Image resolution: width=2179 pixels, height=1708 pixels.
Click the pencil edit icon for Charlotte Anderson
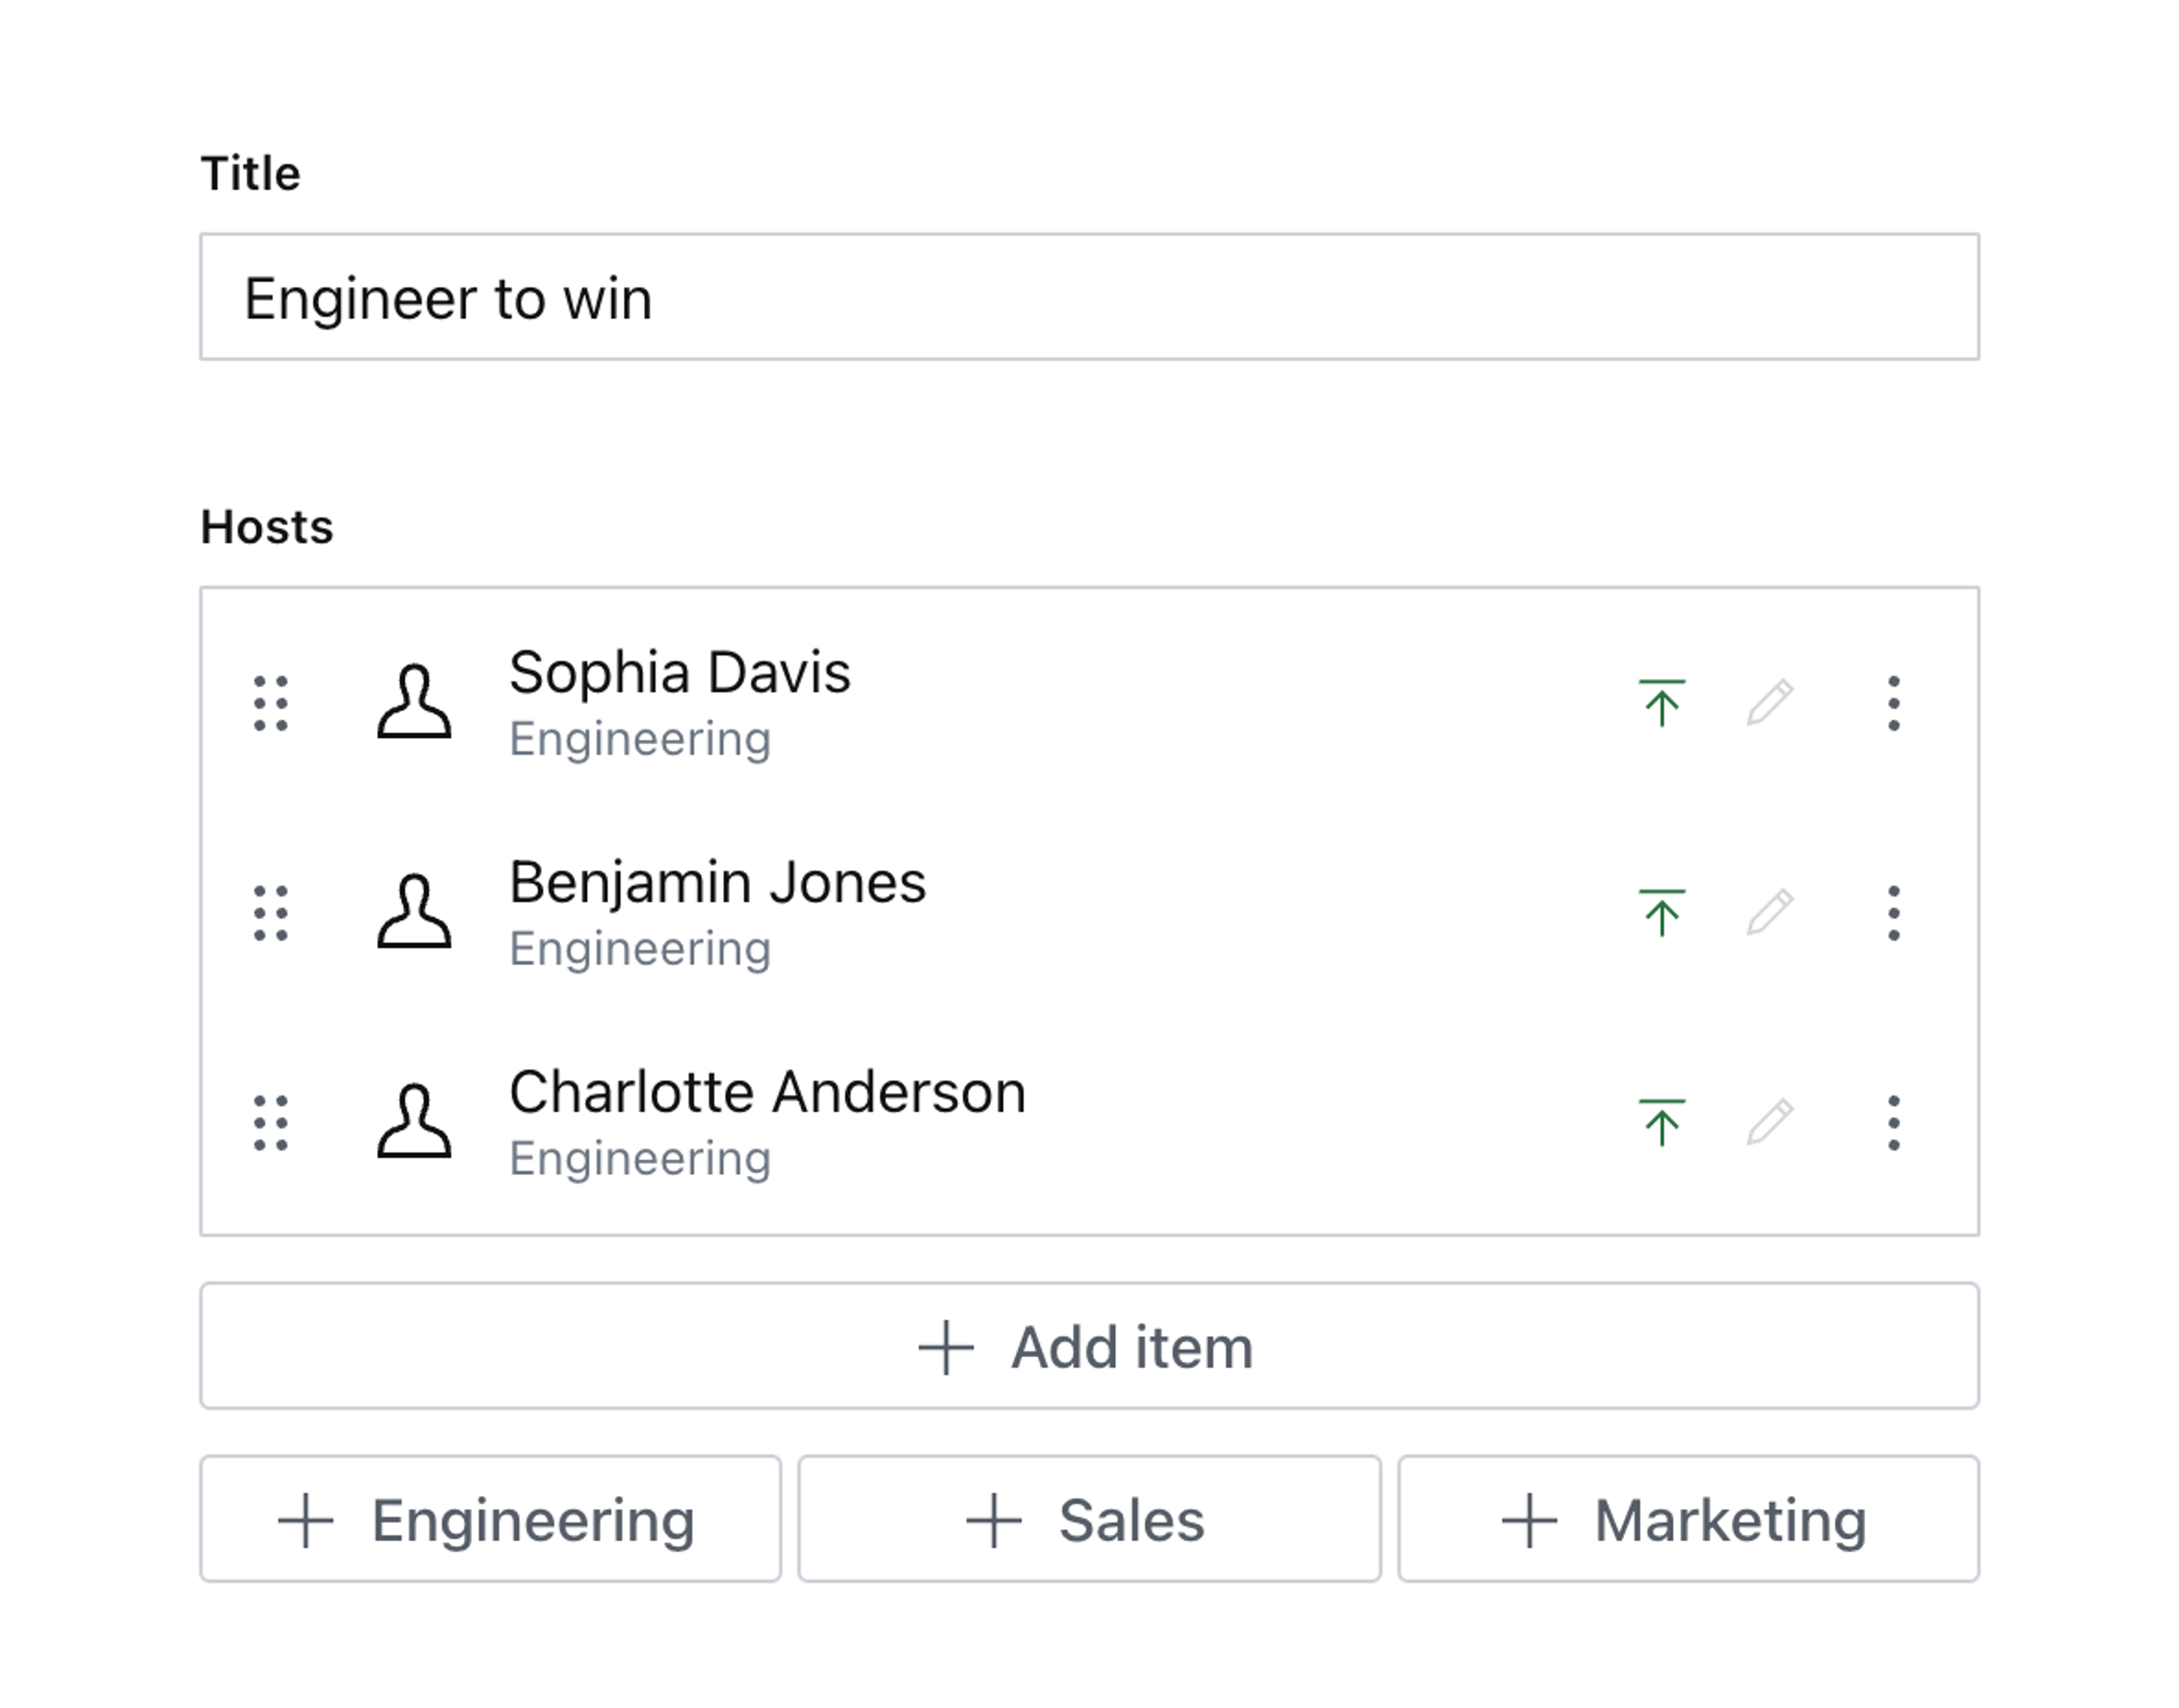[x=1769, y=1123]
